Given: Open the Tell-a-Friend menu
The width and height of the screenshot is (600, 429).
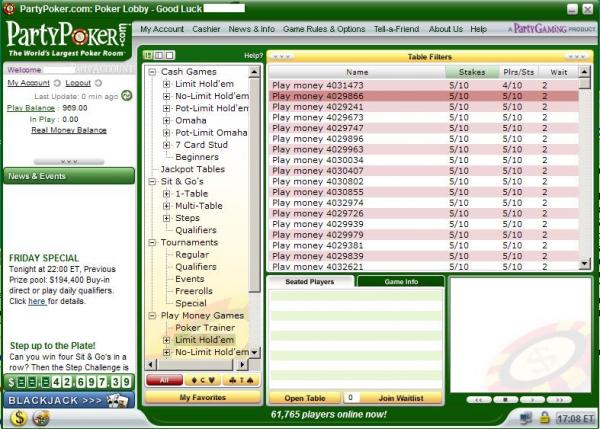Looking at the screenshot, I should [x=396, y=29].
